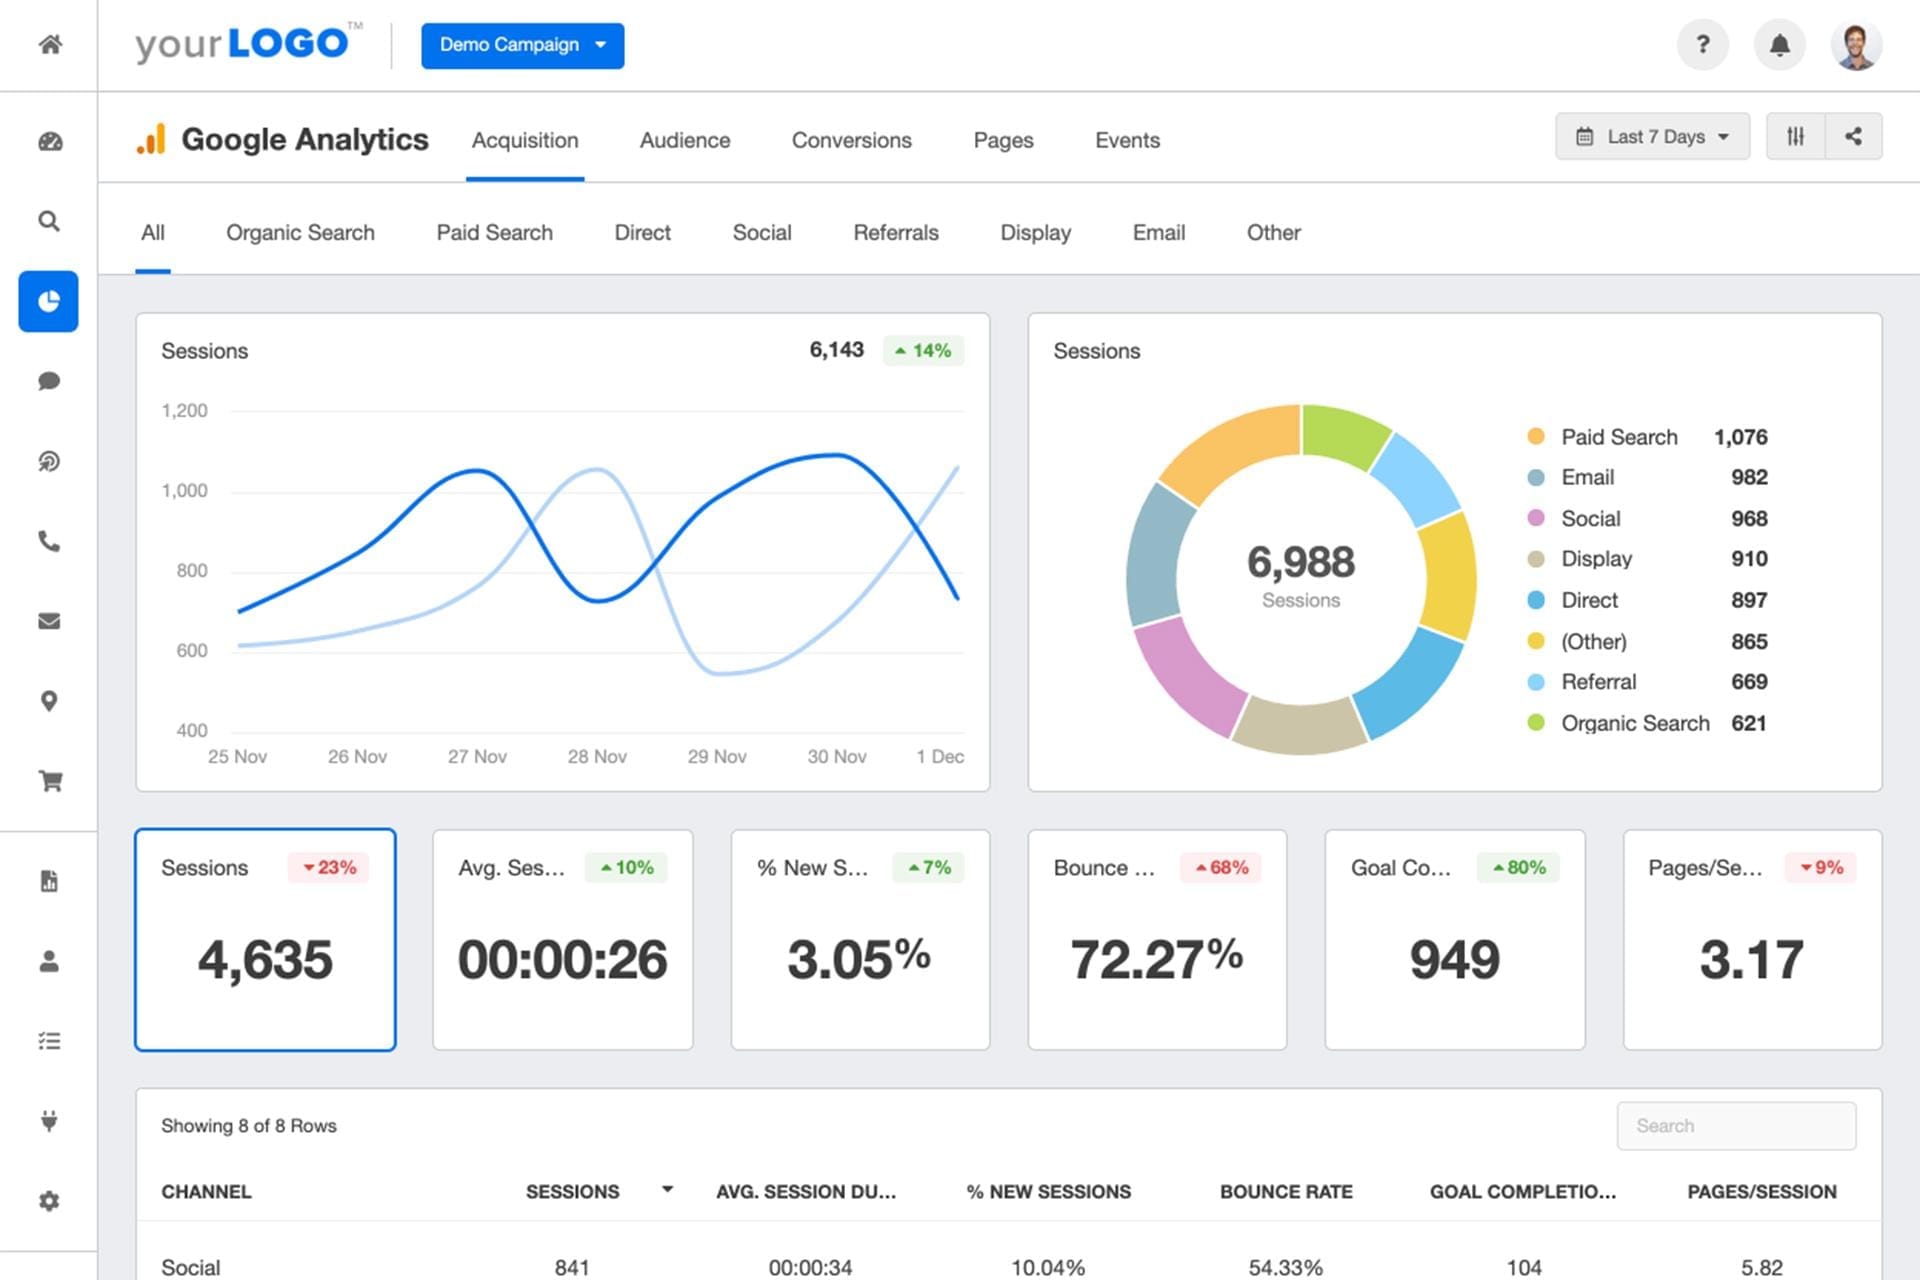Image resolution: width=1920 pixels, height=1280 pixels.
Task: Click the Email legend dot
Action: (1536, 477)
